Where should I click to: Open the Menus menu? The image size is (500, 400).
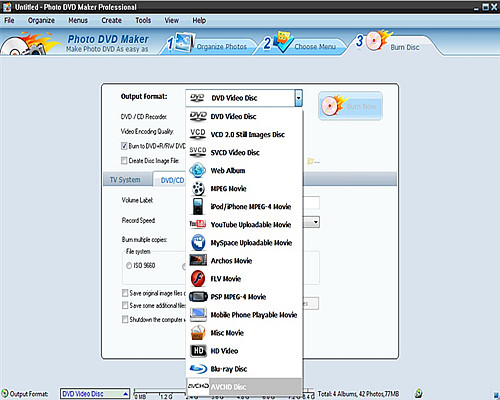78,20
